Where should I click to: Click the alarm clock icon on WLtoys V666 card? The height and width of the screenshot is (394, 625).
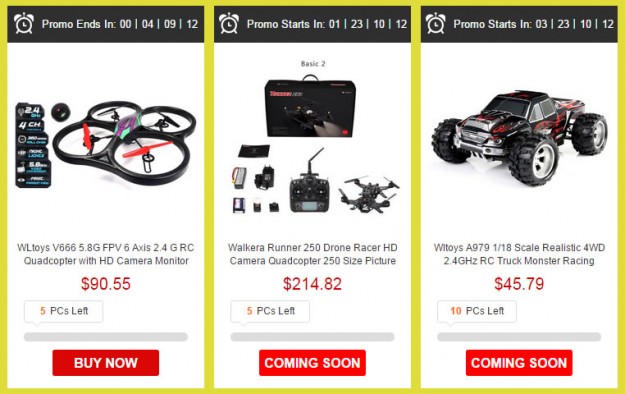(x=24, y=24)
